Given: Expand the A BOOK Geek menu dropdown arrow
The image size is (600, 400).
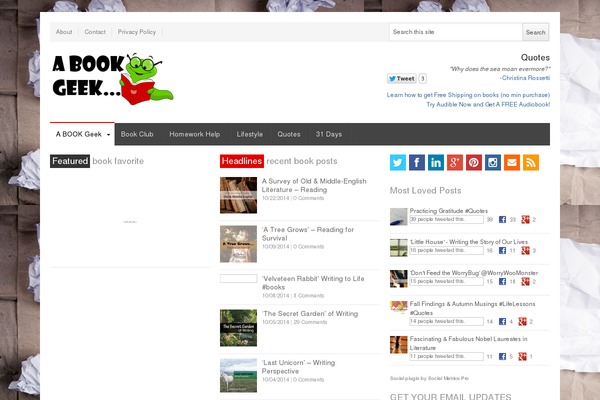Looking at the screenshot, I should 108,135.
